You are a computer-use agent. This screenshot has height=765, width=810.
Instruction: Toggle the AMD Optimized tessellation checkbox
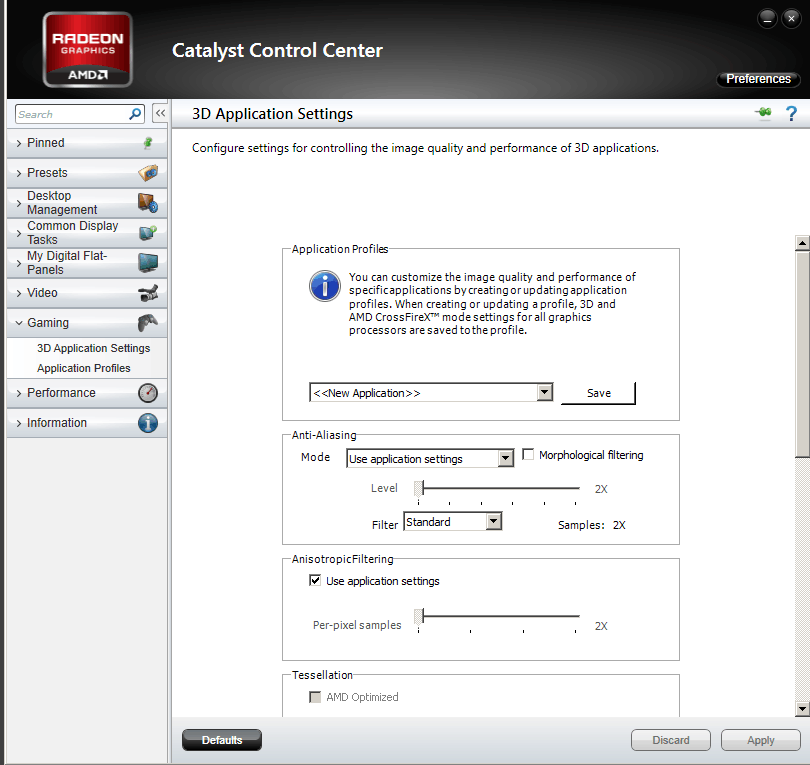pos(315,697)
